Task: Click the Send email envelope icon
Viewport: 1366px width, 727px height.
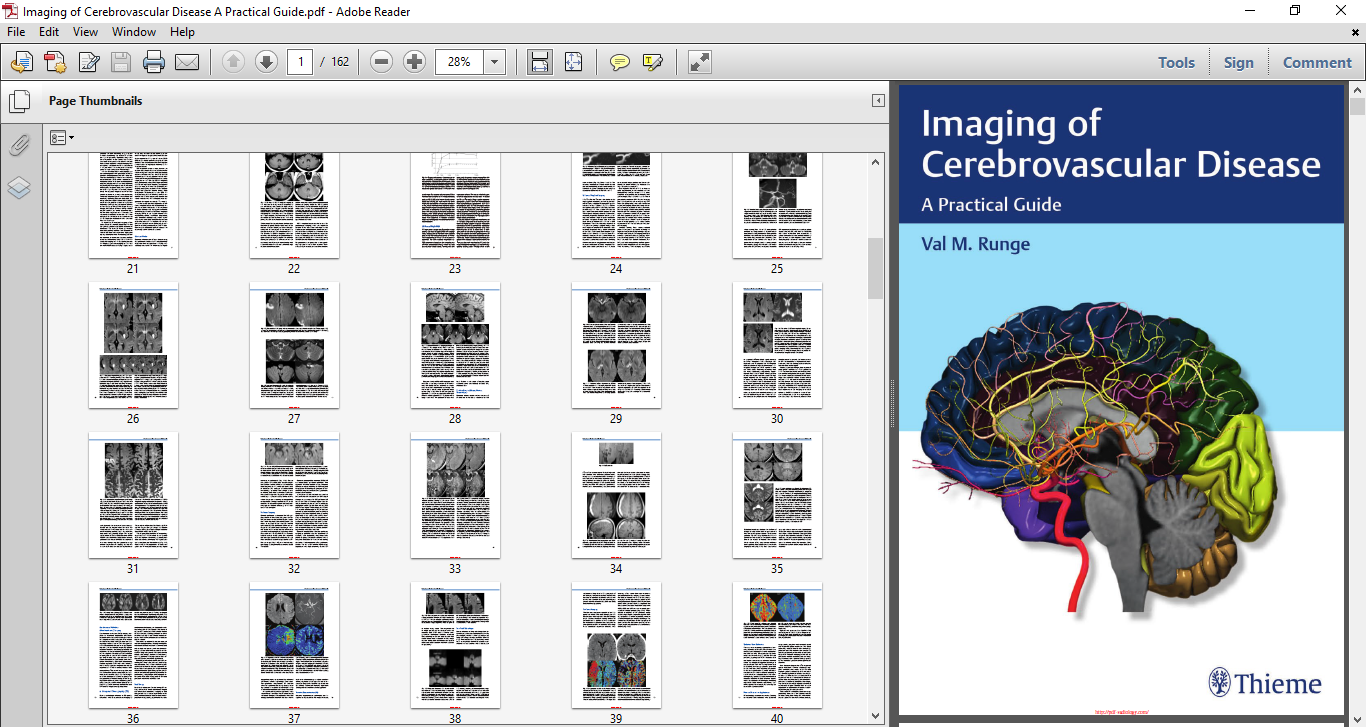Action: 187,62
